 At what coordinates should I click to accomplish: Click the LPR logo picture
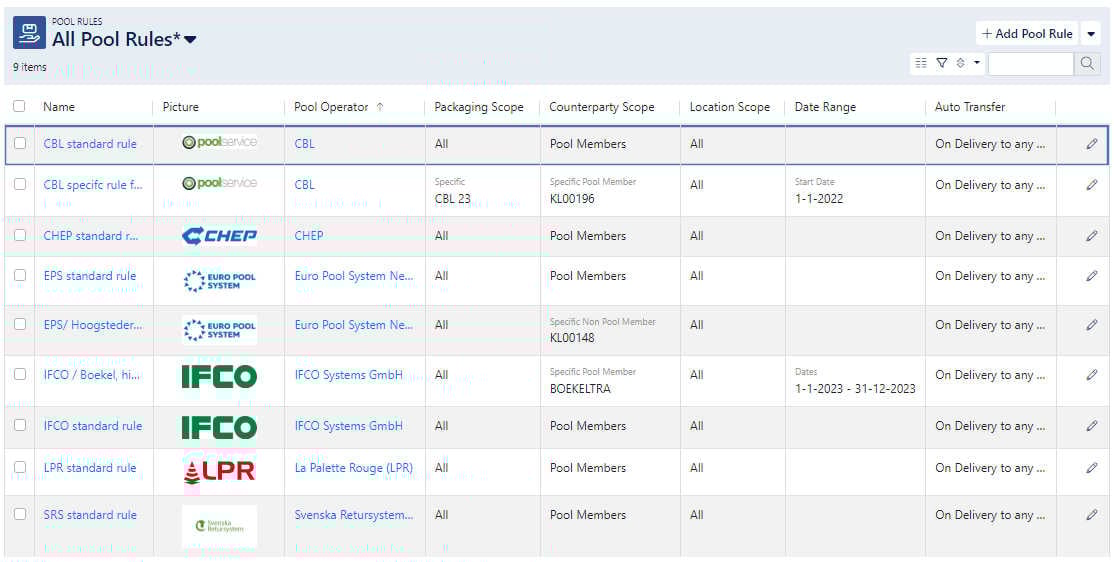tap(220, 470)
